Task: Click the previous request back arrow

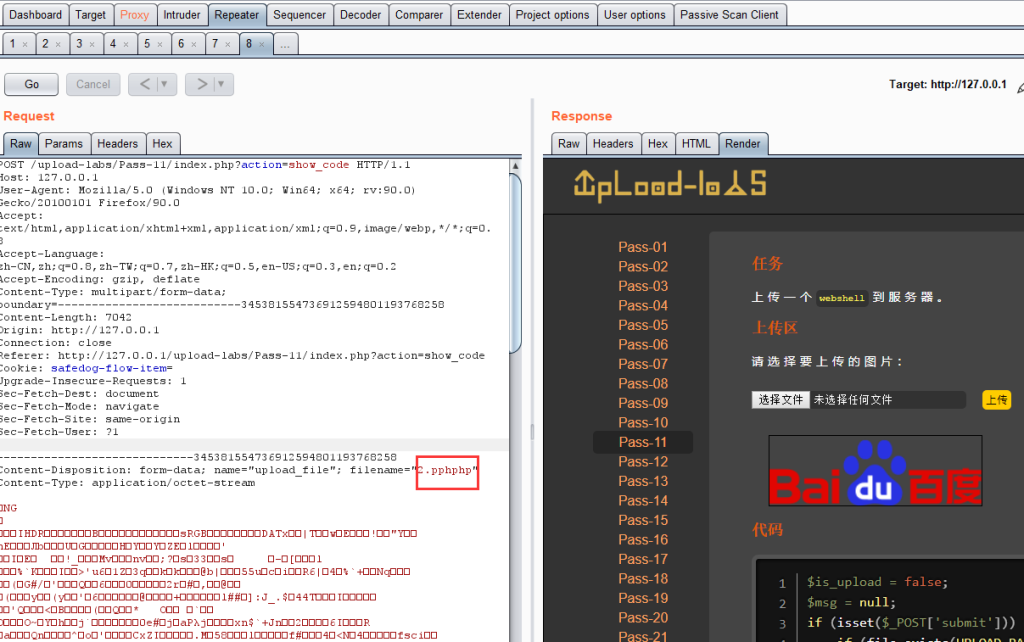Action: pos(144,84)
